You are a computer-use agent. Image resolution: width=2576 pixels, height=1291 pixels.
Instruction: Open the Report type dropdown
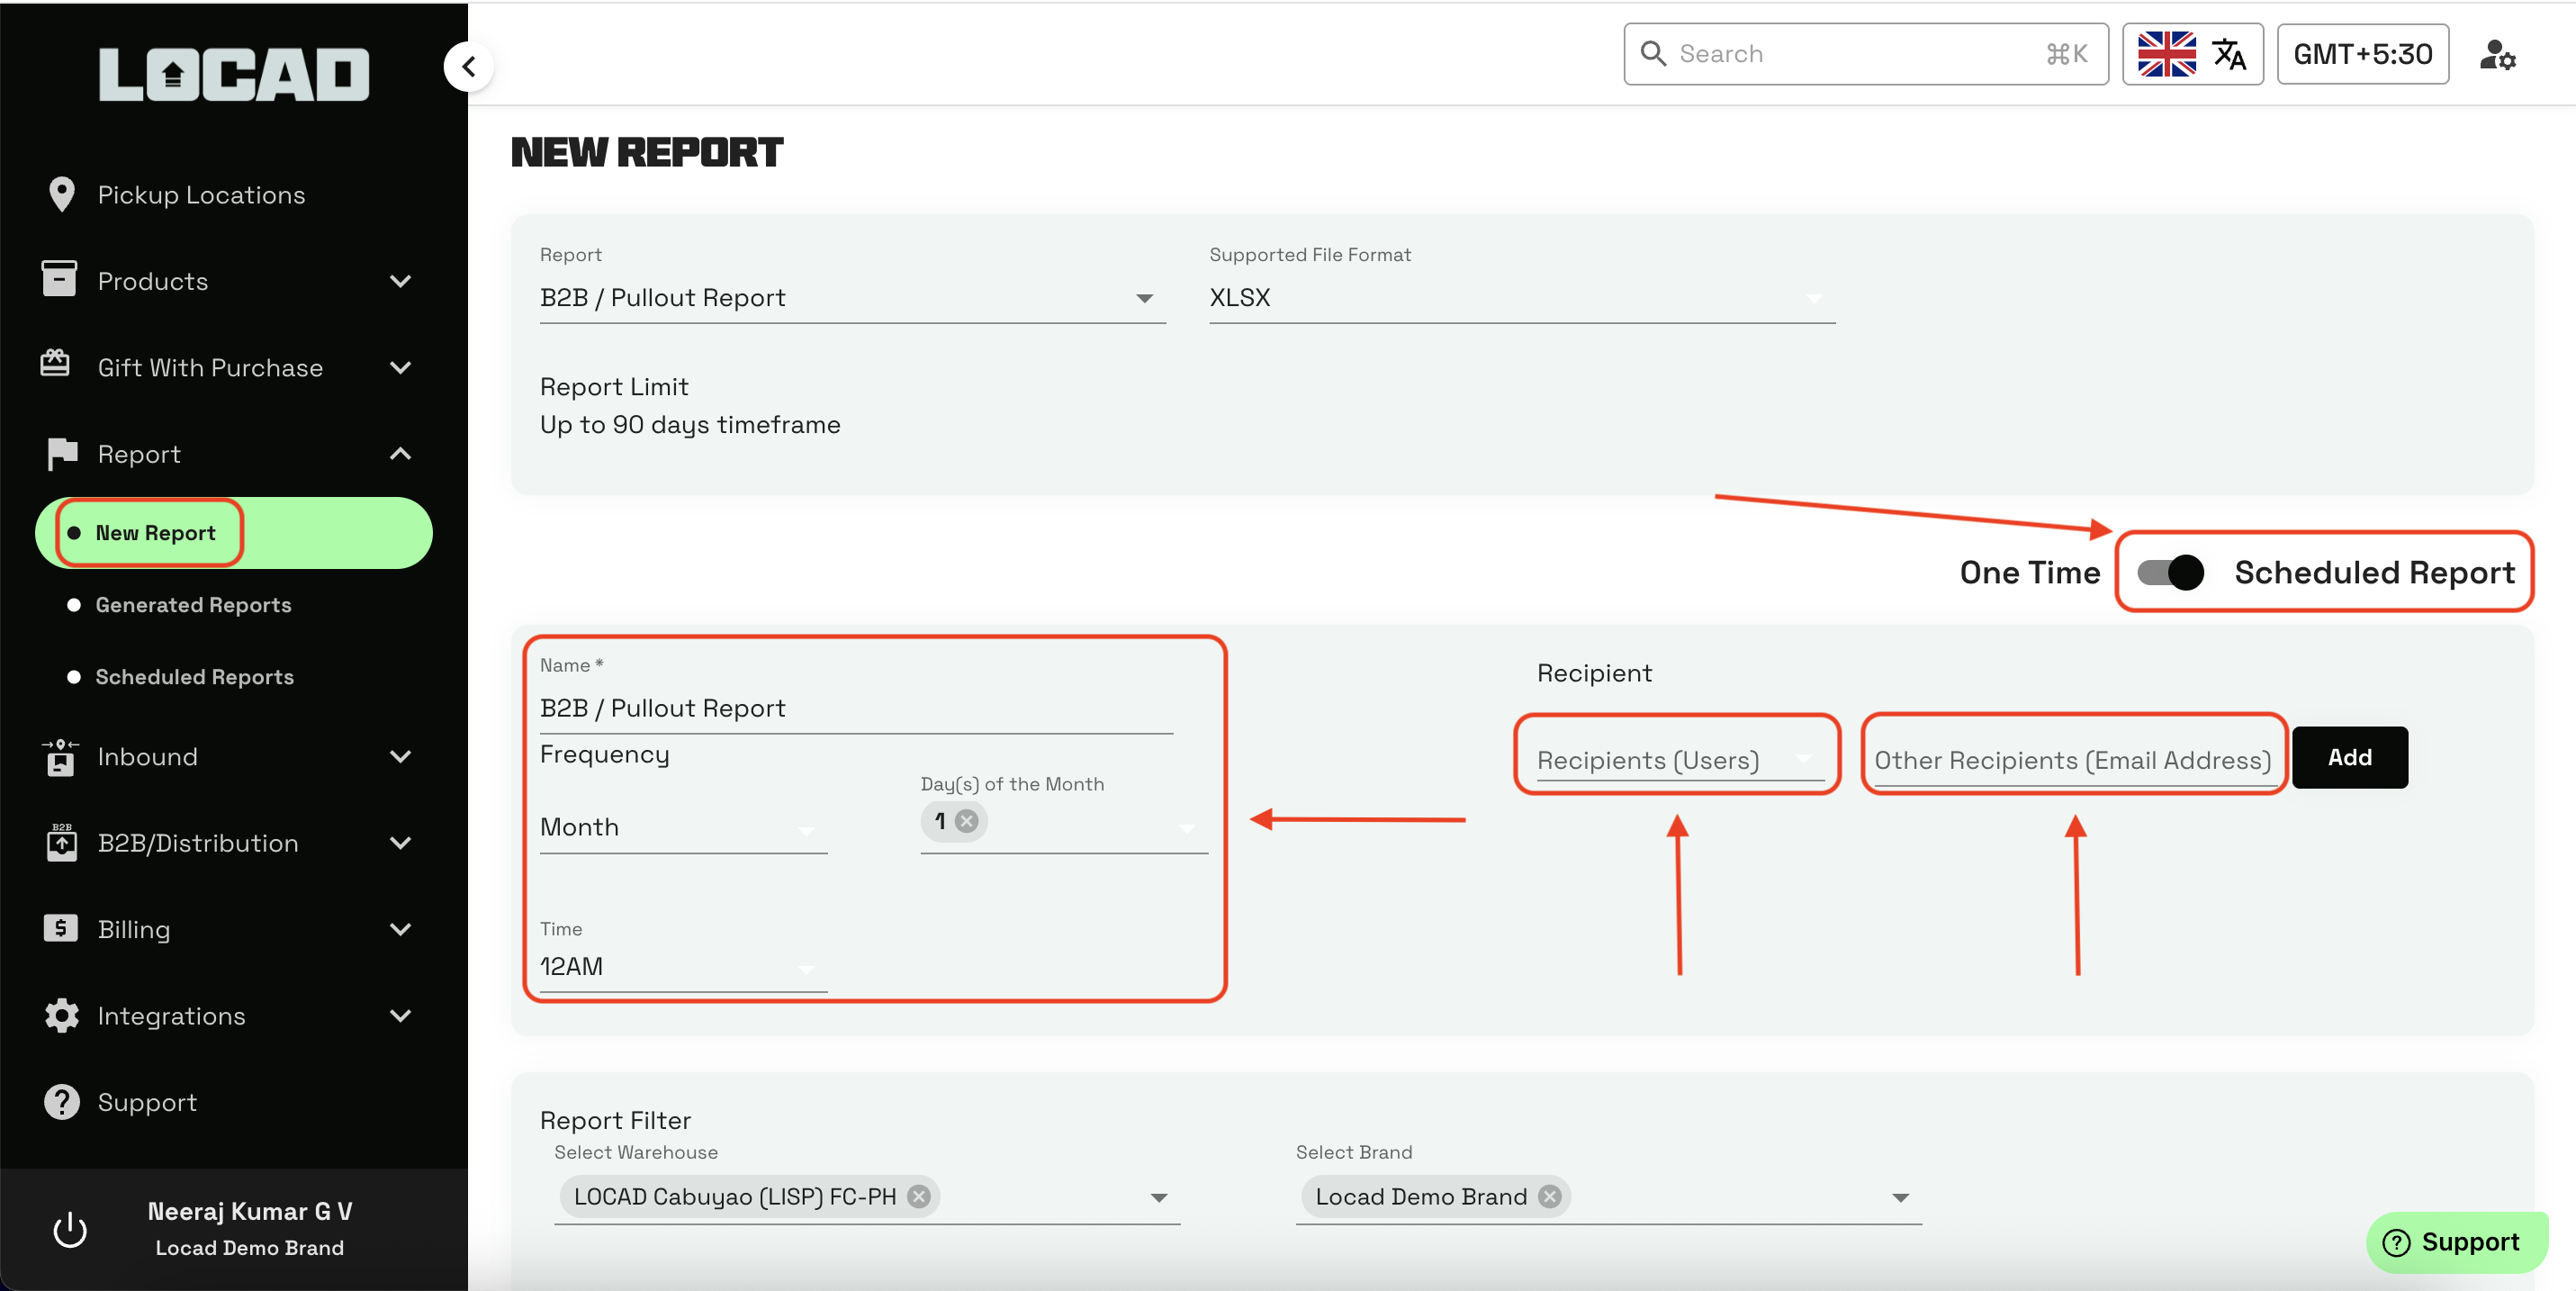[x=851, y=298]
